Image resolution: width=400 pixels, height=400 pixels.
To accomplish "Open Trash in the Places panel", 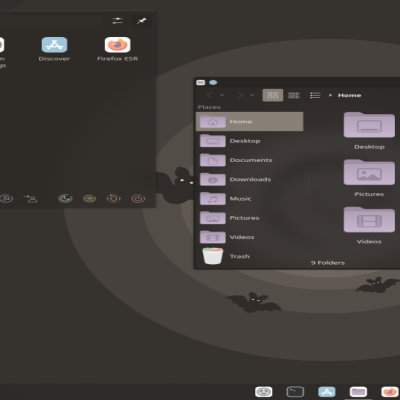I will 250,256.
